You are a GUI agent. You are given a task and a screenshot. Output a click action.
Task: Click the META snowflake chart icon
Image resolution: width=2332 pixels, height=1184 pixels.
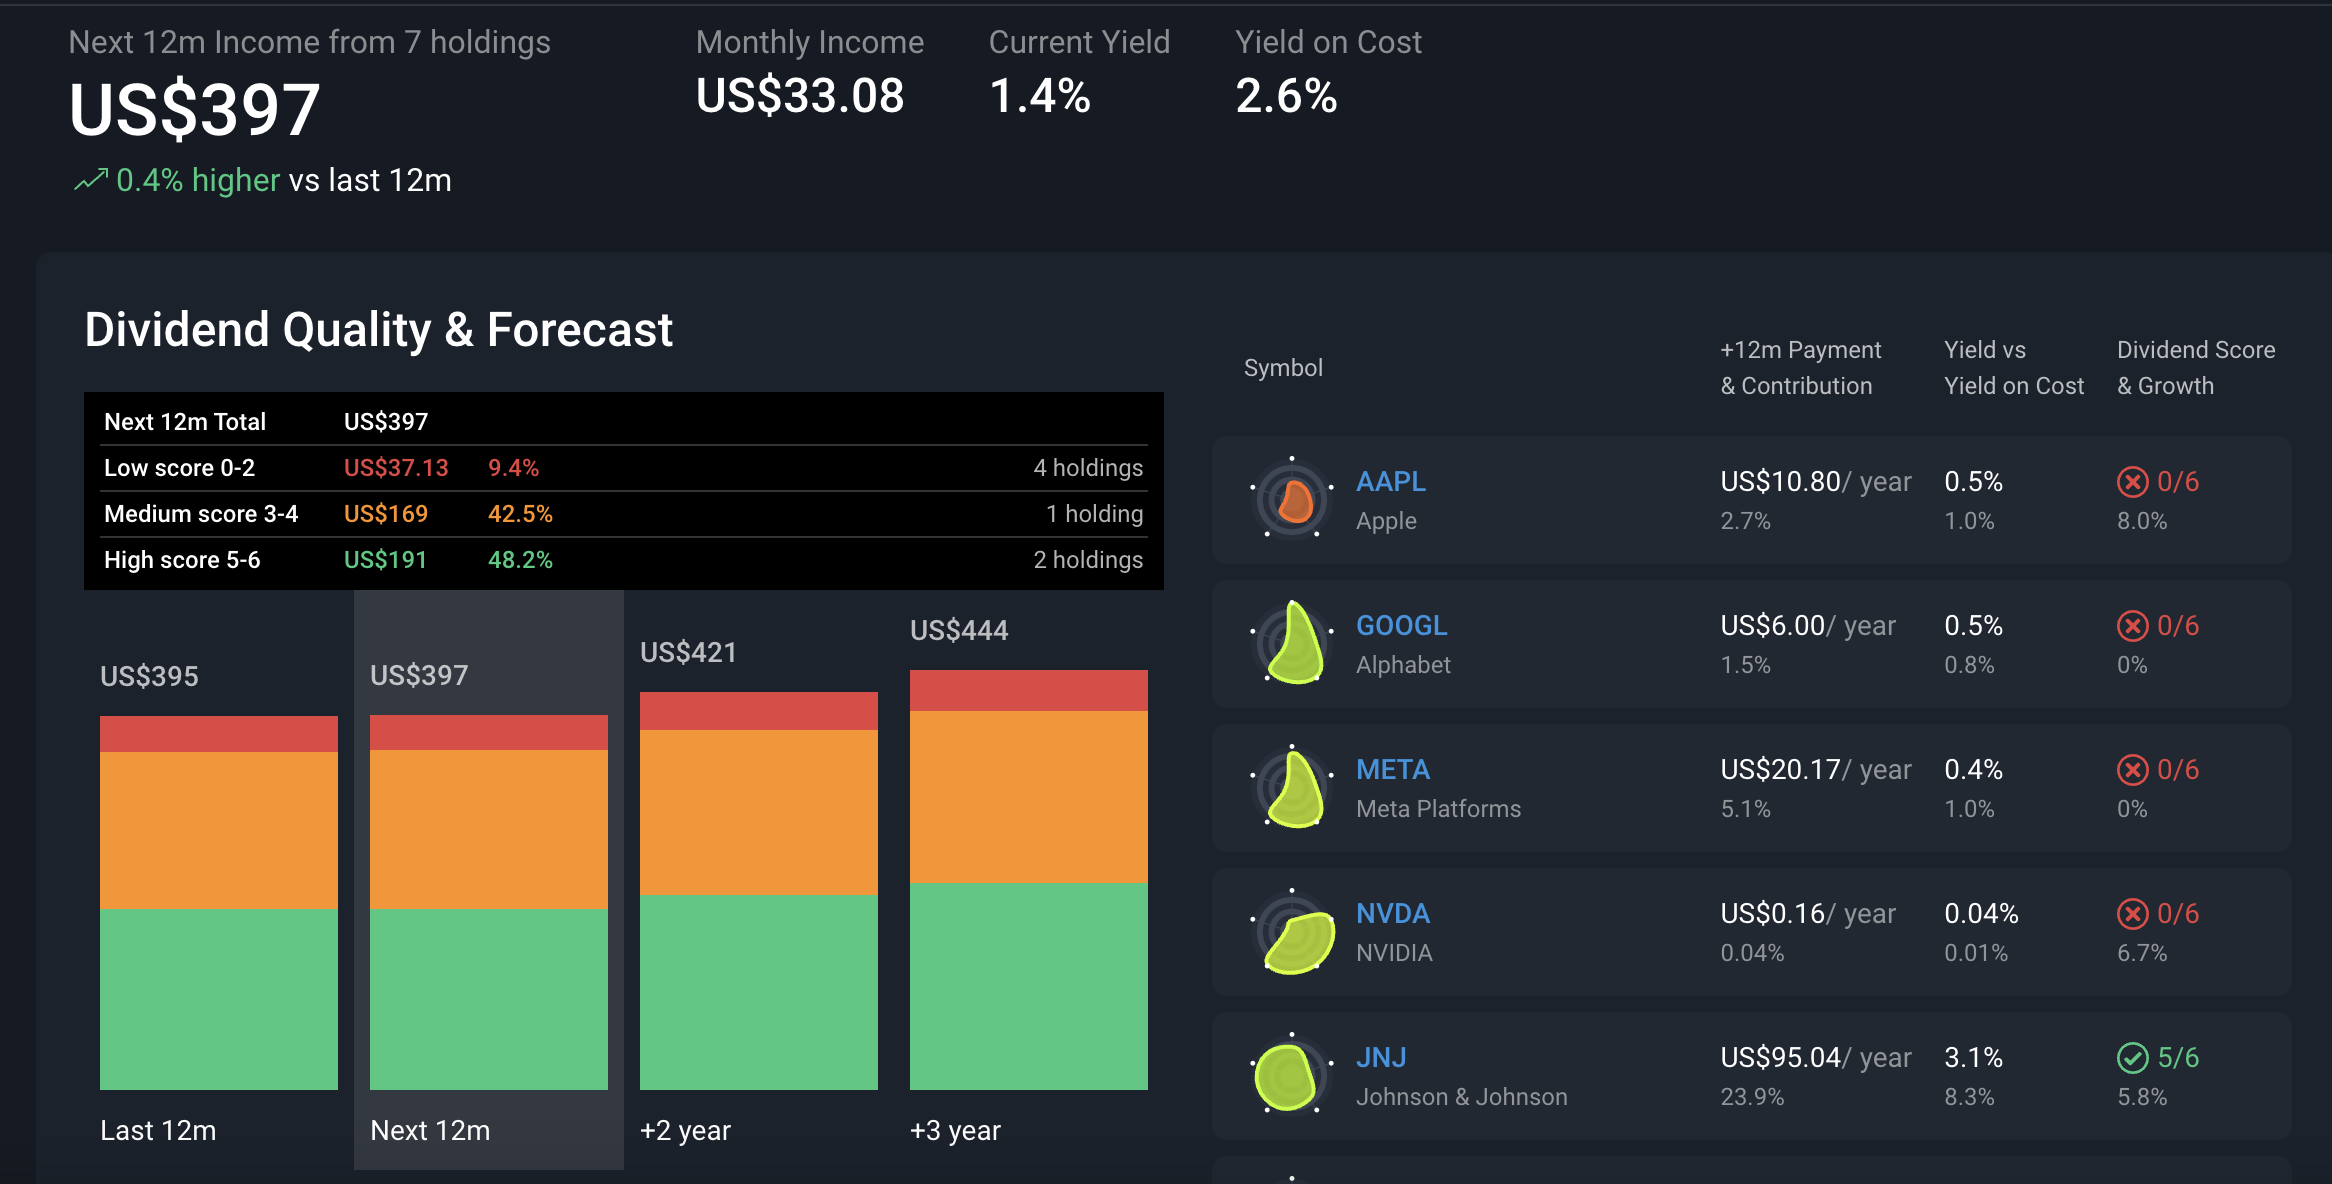(1292, 787)
